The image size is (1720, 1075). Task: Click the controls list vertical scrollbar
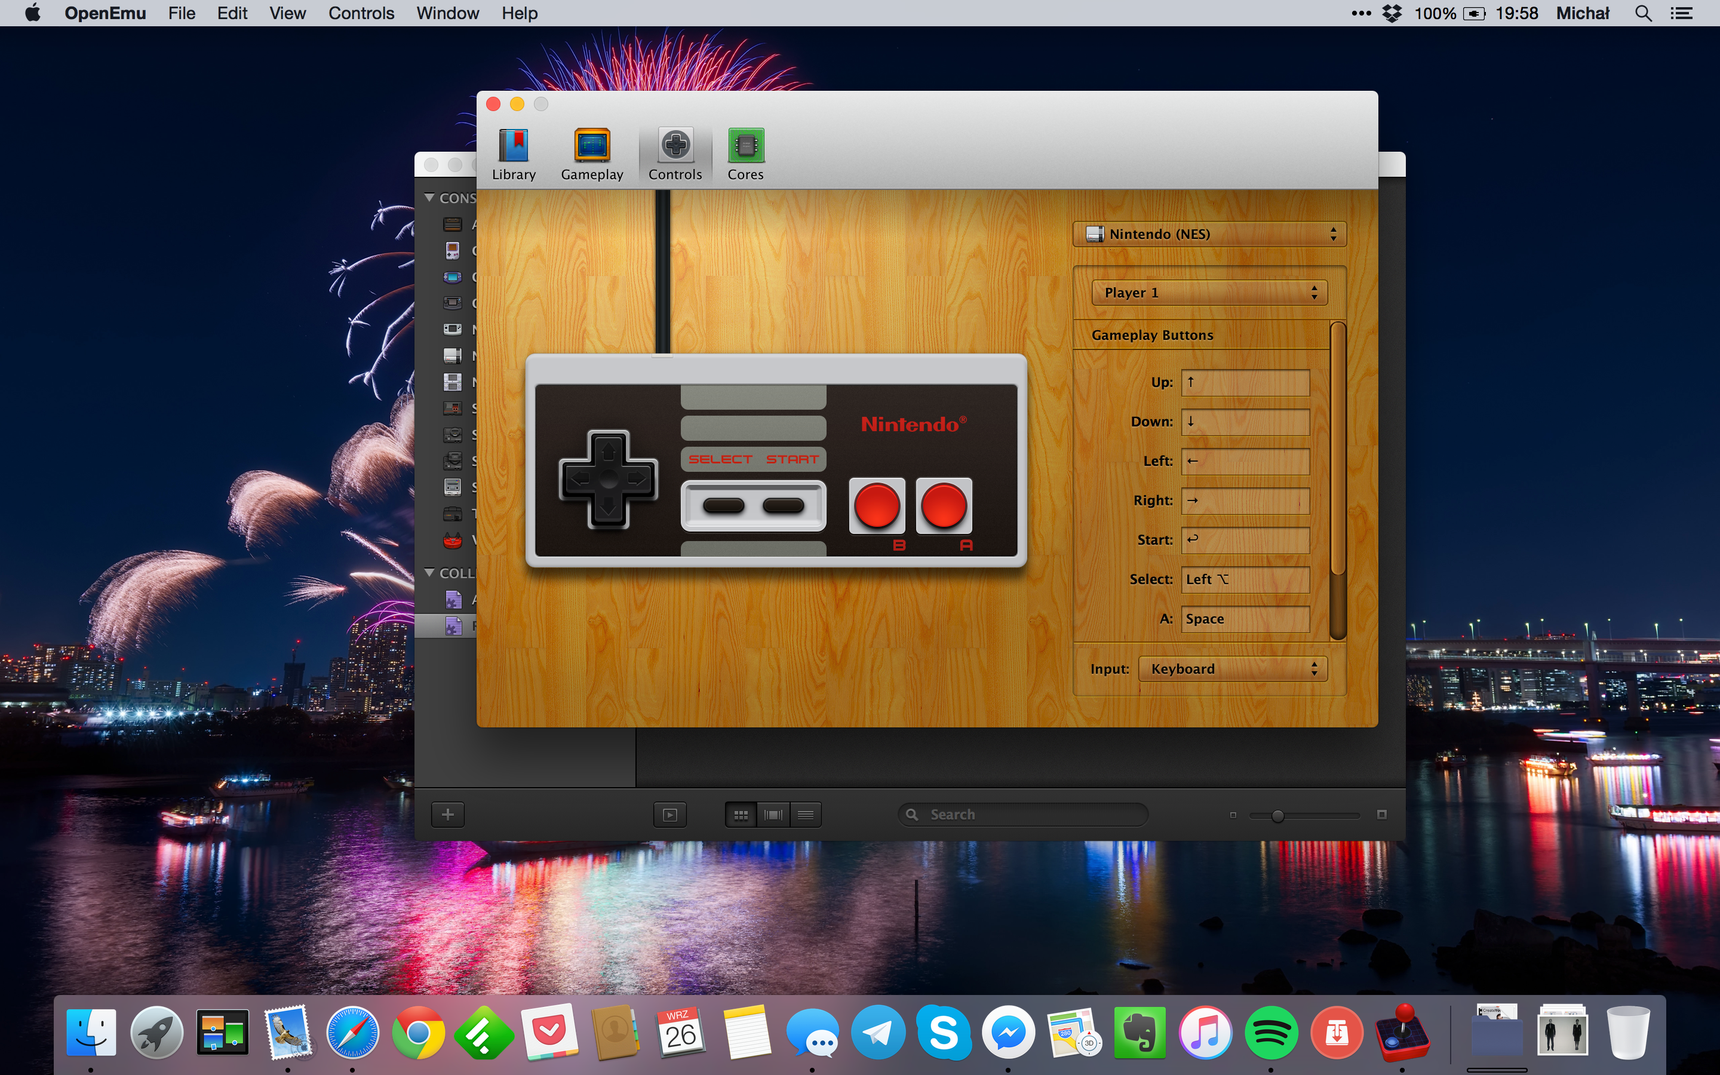(x=1338, y=450)
